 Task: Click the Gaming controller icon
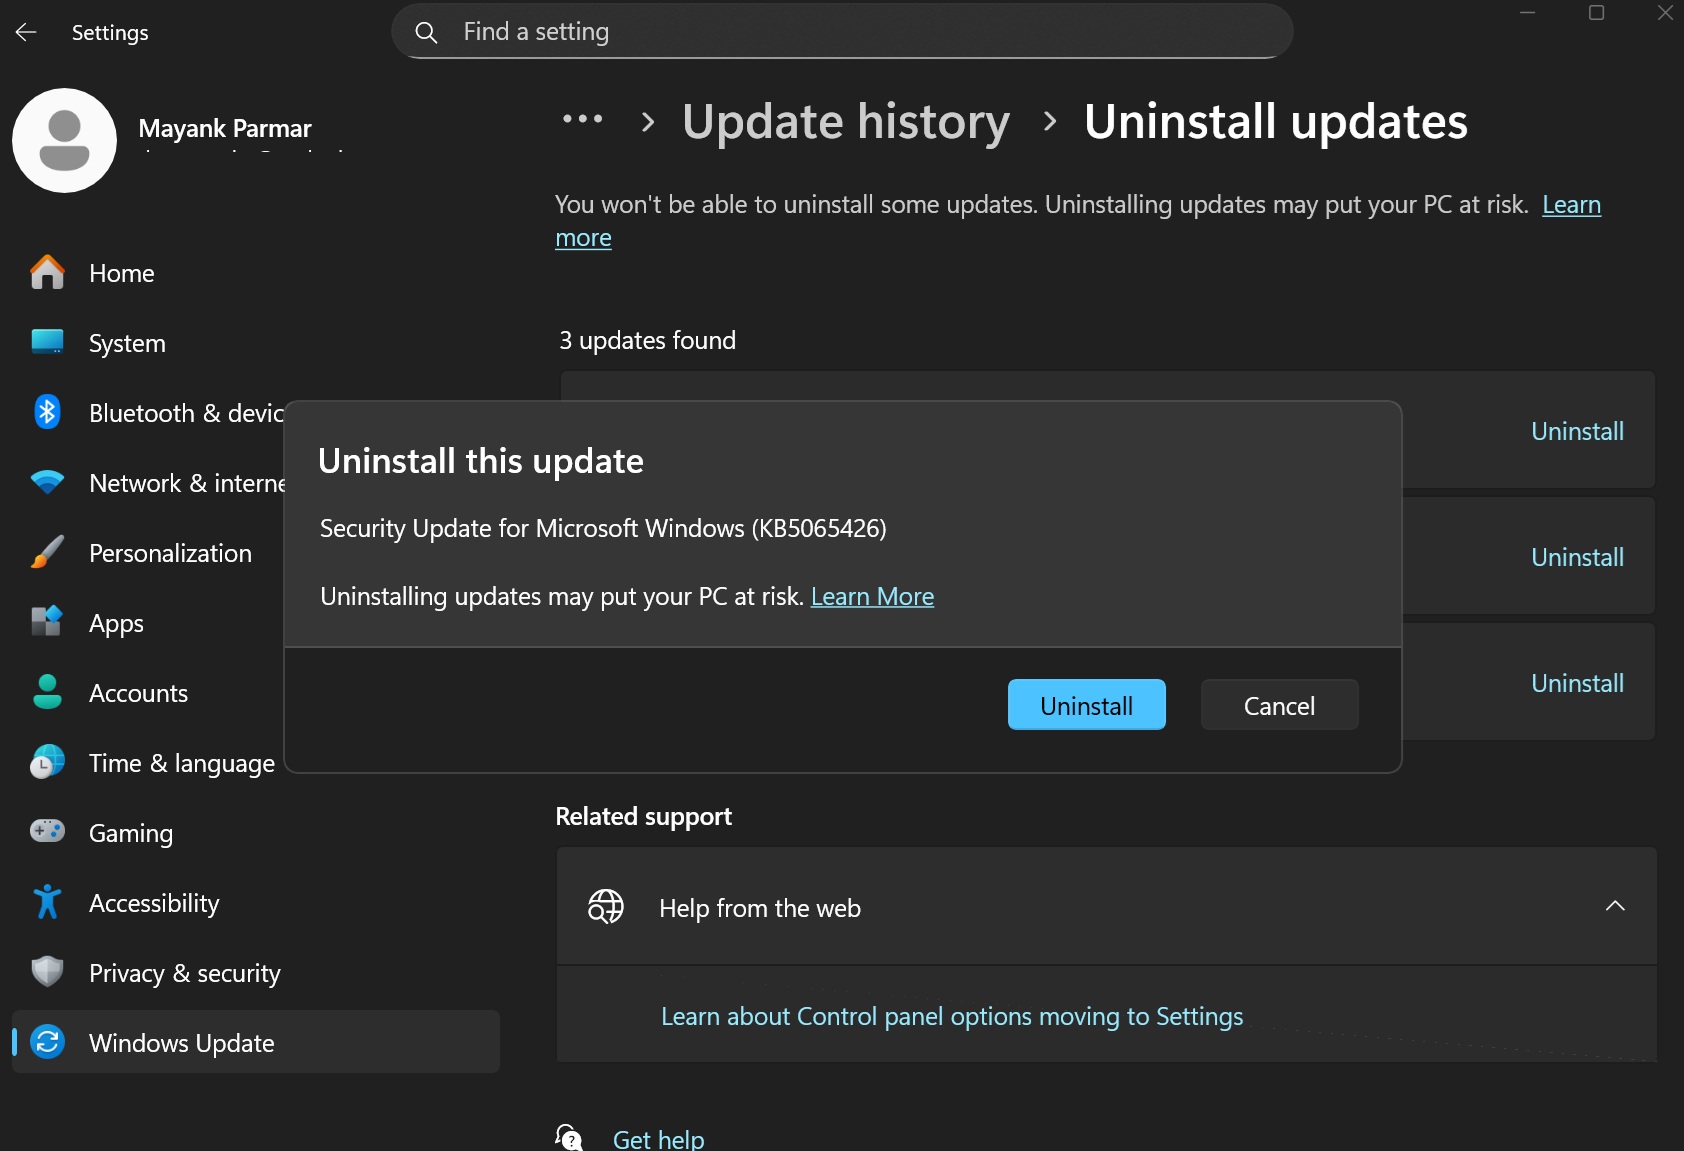(47, 832)
